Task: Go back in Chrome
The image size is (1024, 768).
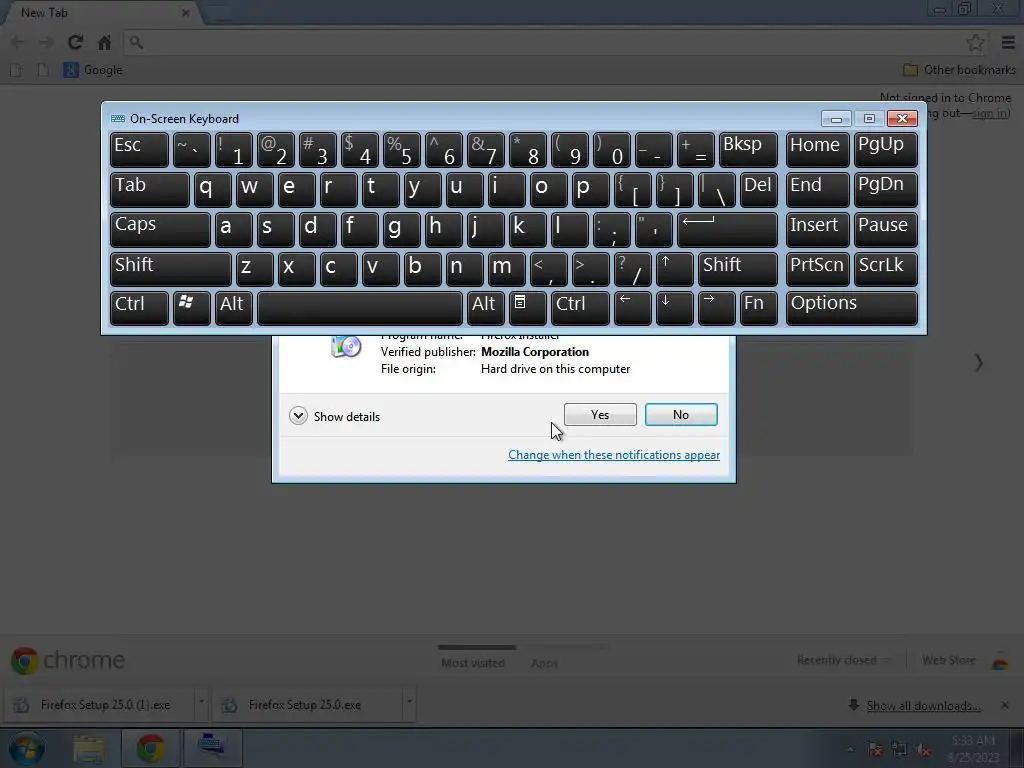Action: pos(18,42)
